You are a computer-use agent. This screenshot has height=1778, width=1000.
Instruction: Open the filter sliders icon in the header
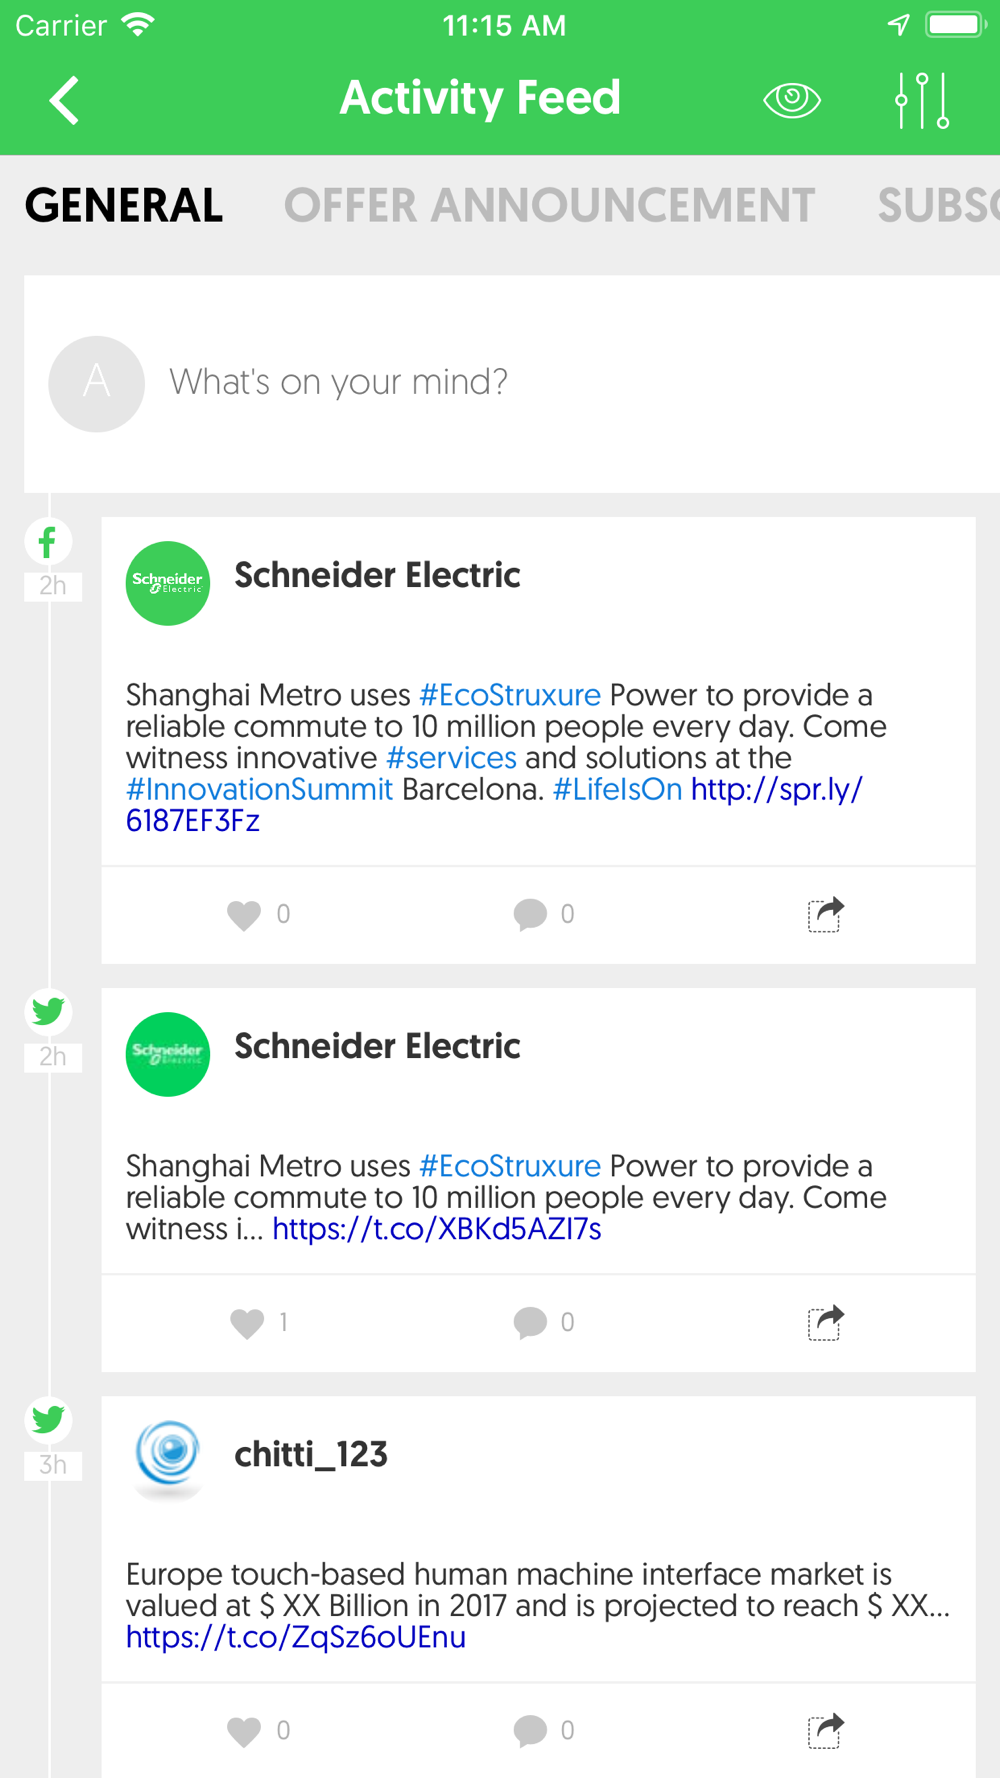coord(922,100)
